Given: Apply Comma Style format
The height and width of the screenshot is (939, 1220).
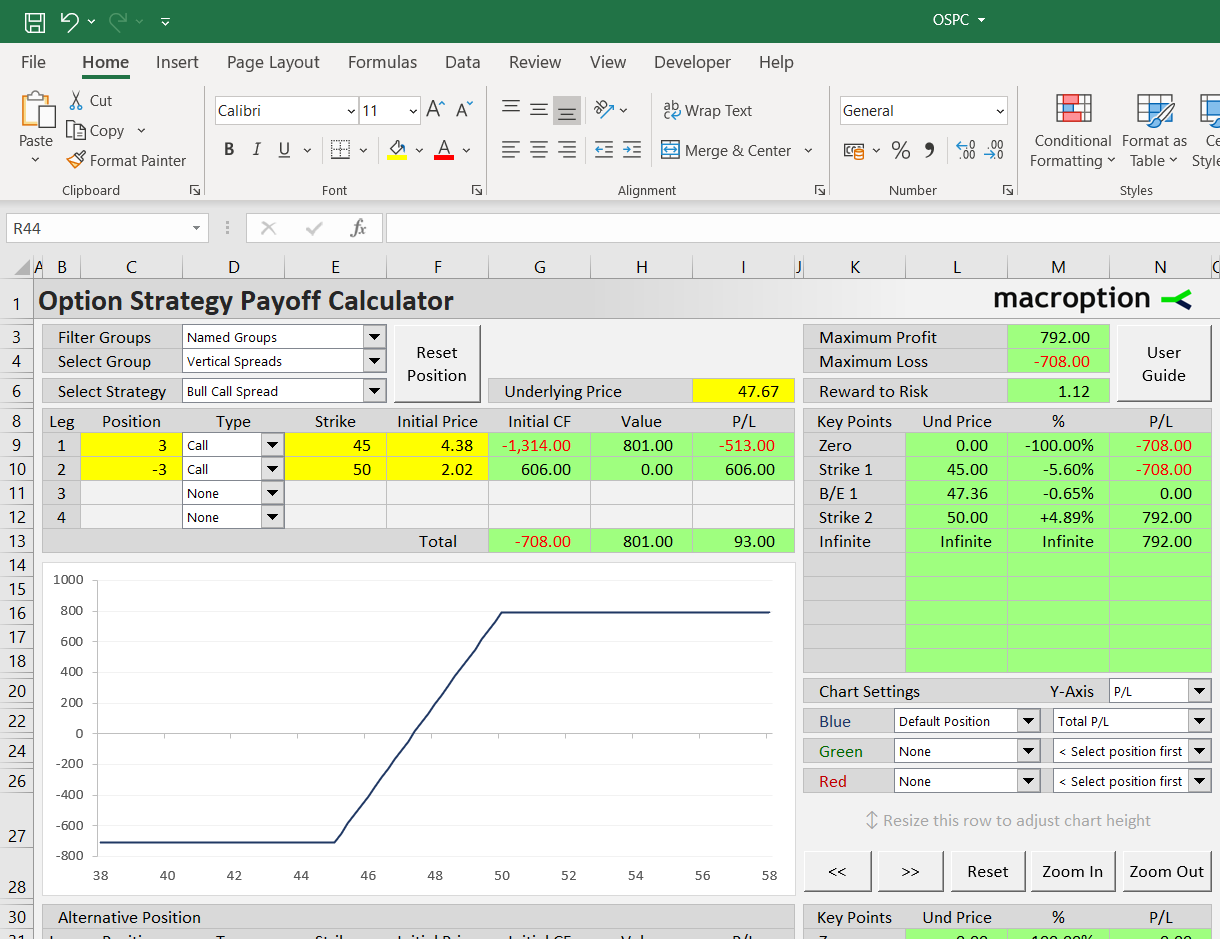Looking at the screenshot, I should (929, 151).
